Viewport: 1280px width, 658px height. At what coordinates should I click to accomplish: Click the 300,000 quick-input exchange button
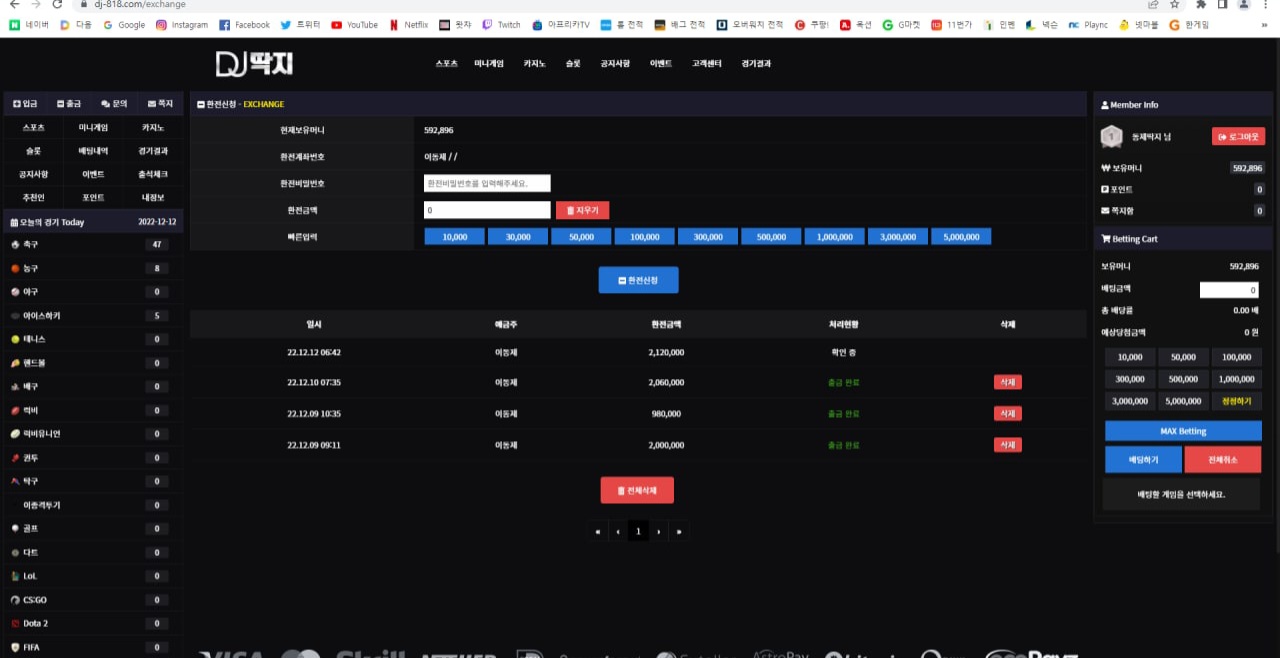click(708, 237)
